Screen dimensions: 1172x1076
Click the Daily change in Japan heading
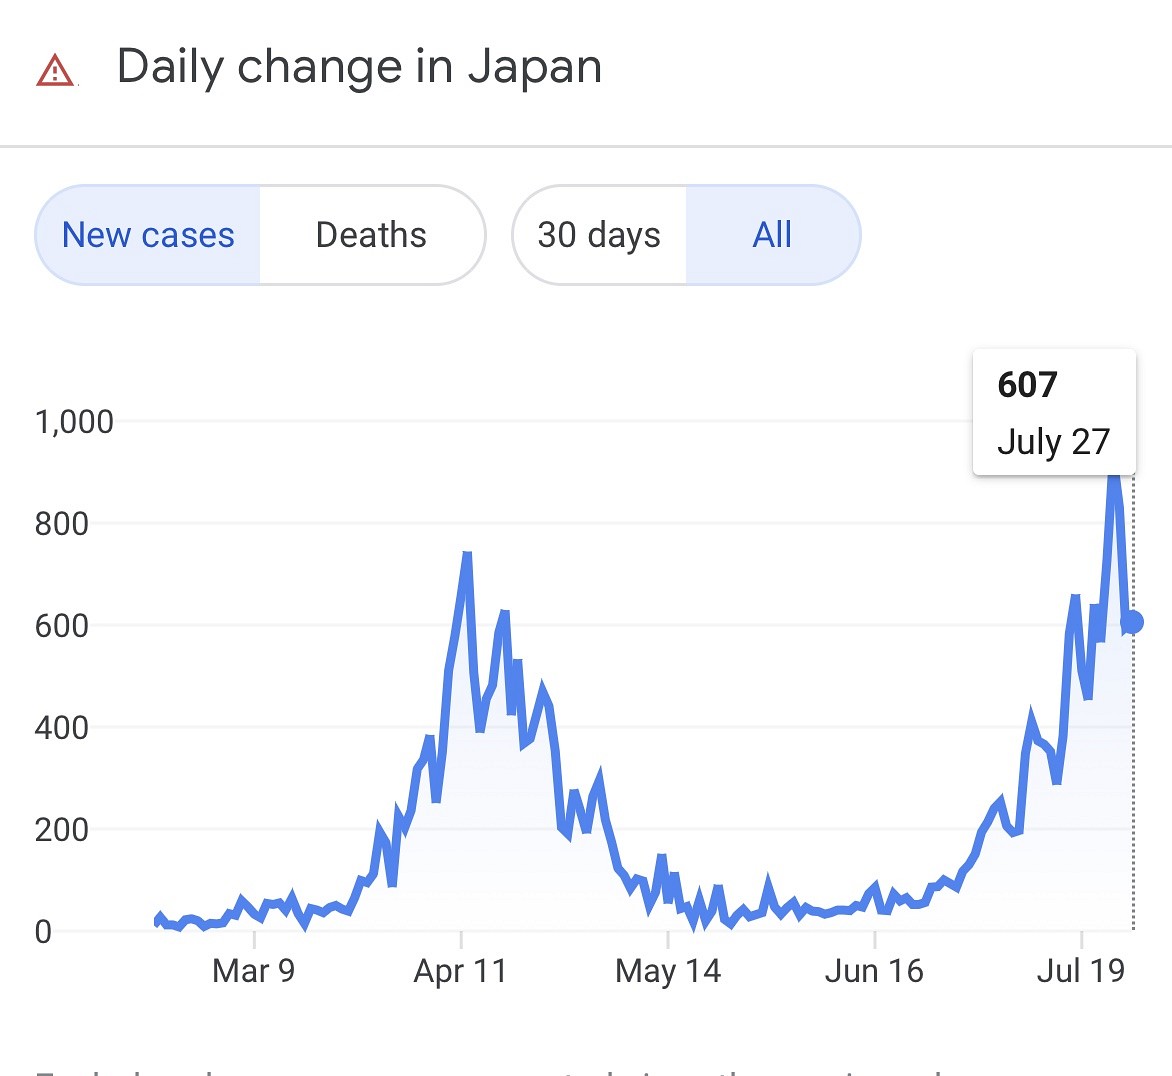359,67
